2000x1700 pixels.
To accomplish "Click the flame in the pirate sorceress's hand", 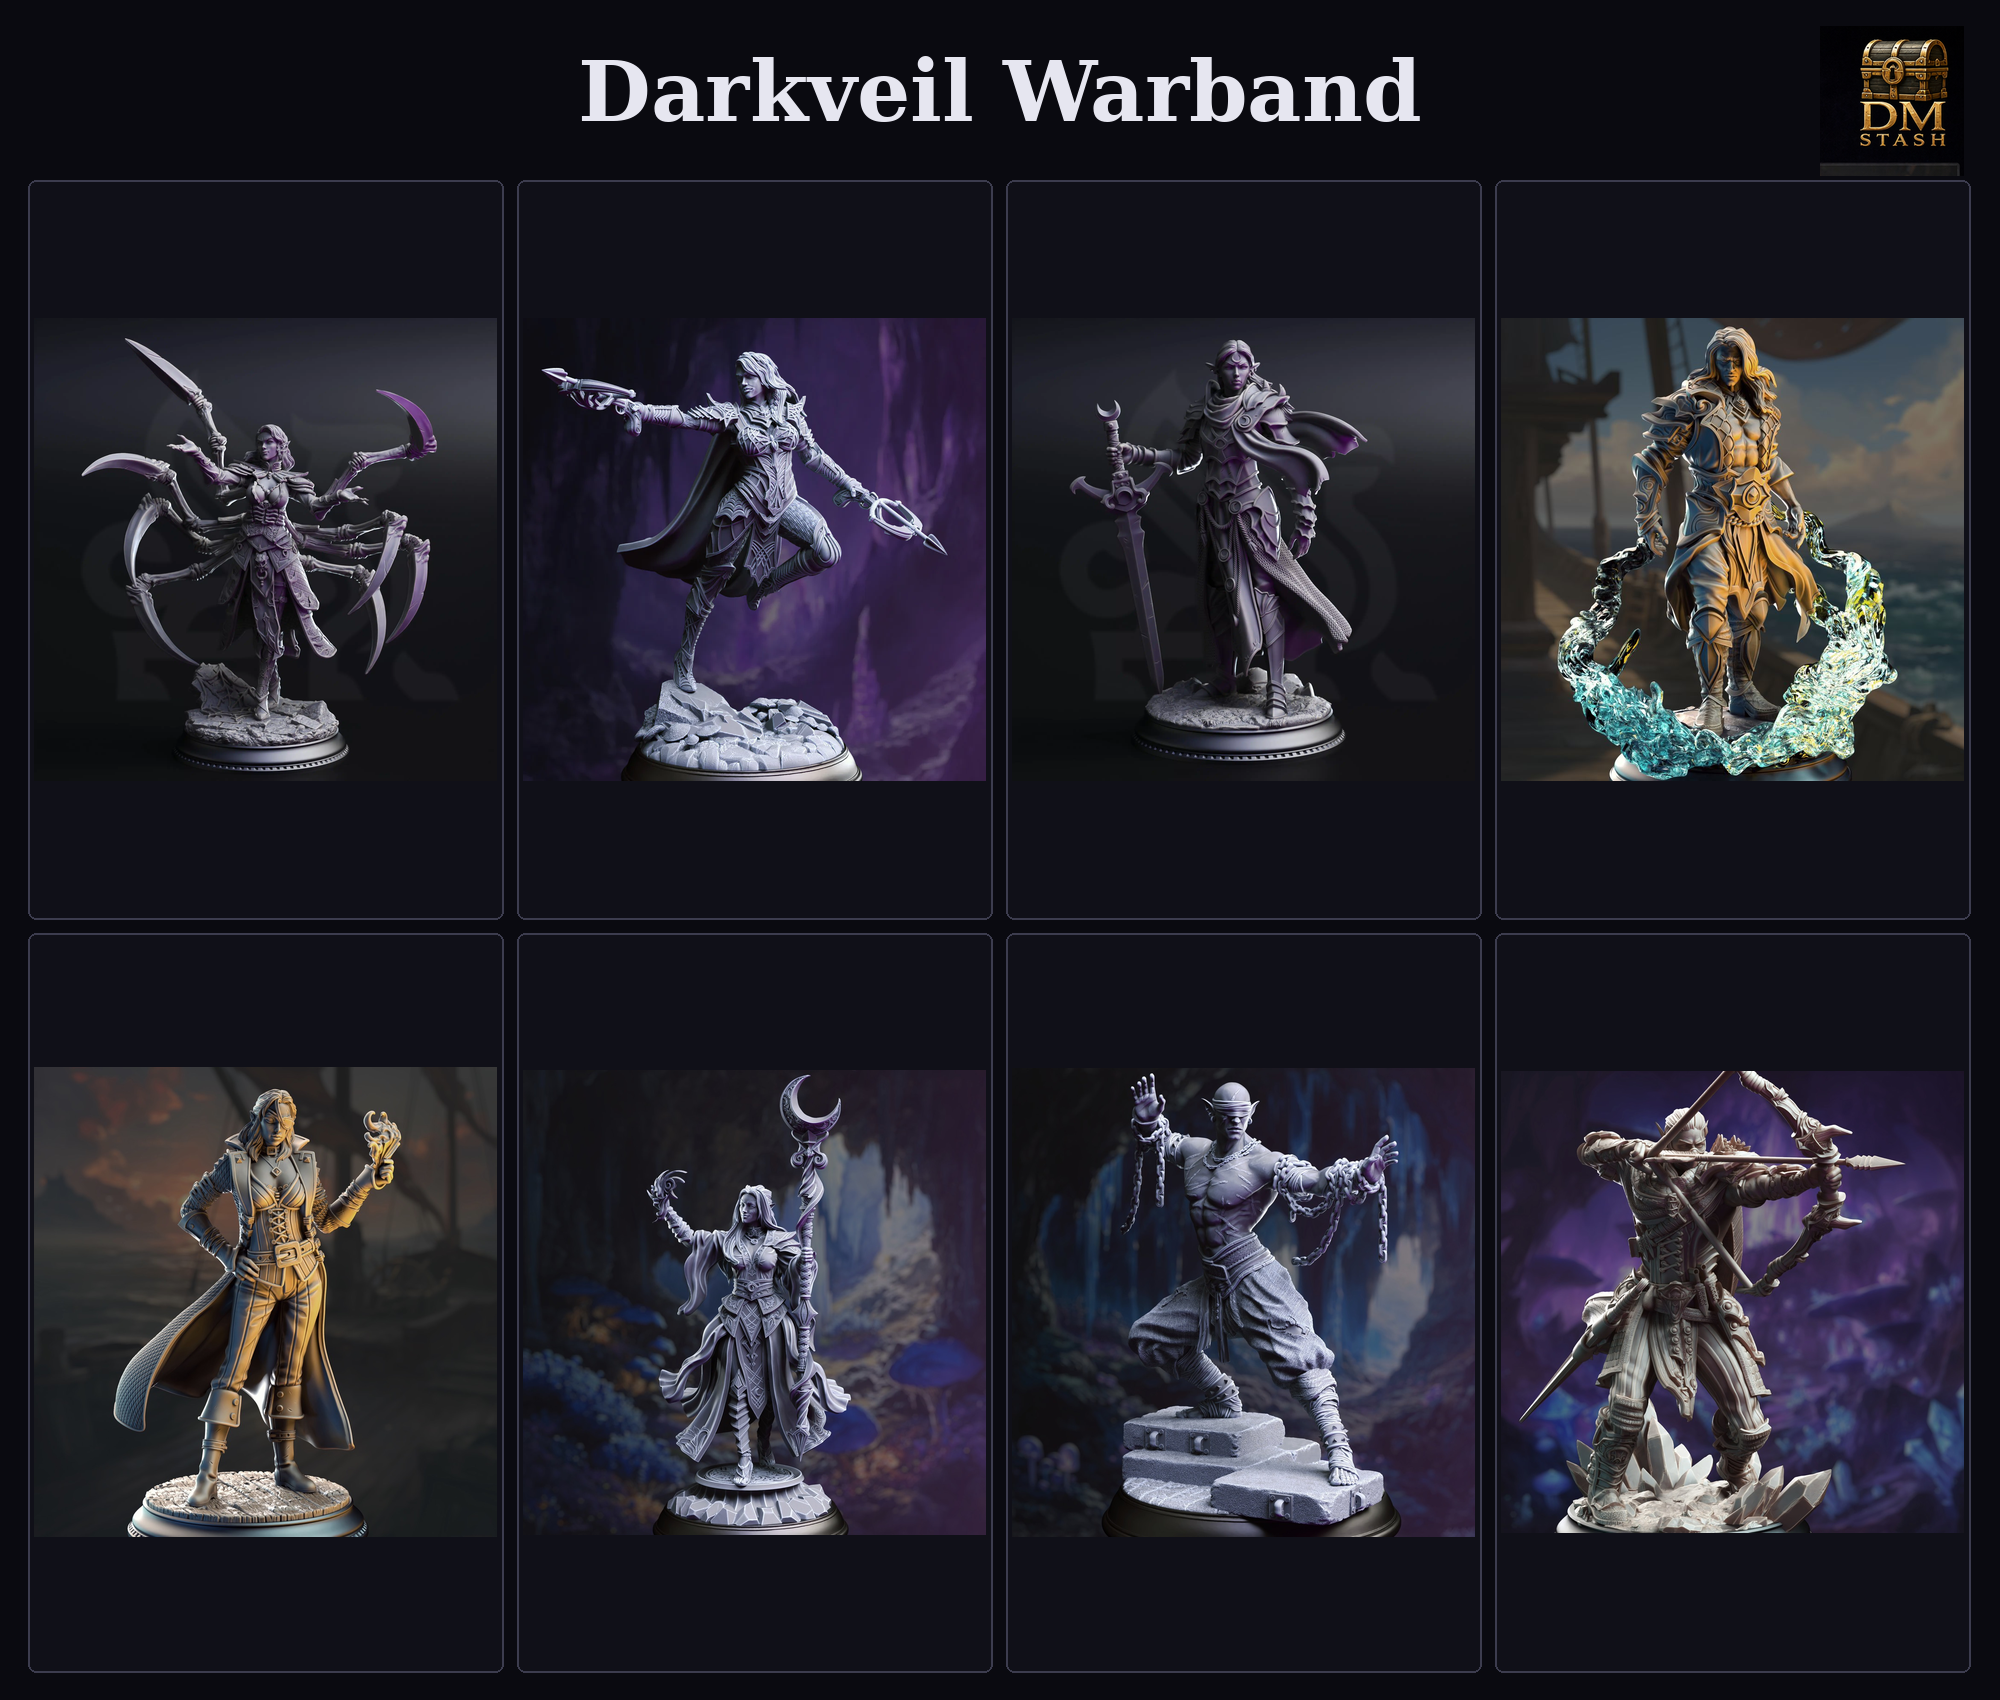I will (x=381, y=1145).
